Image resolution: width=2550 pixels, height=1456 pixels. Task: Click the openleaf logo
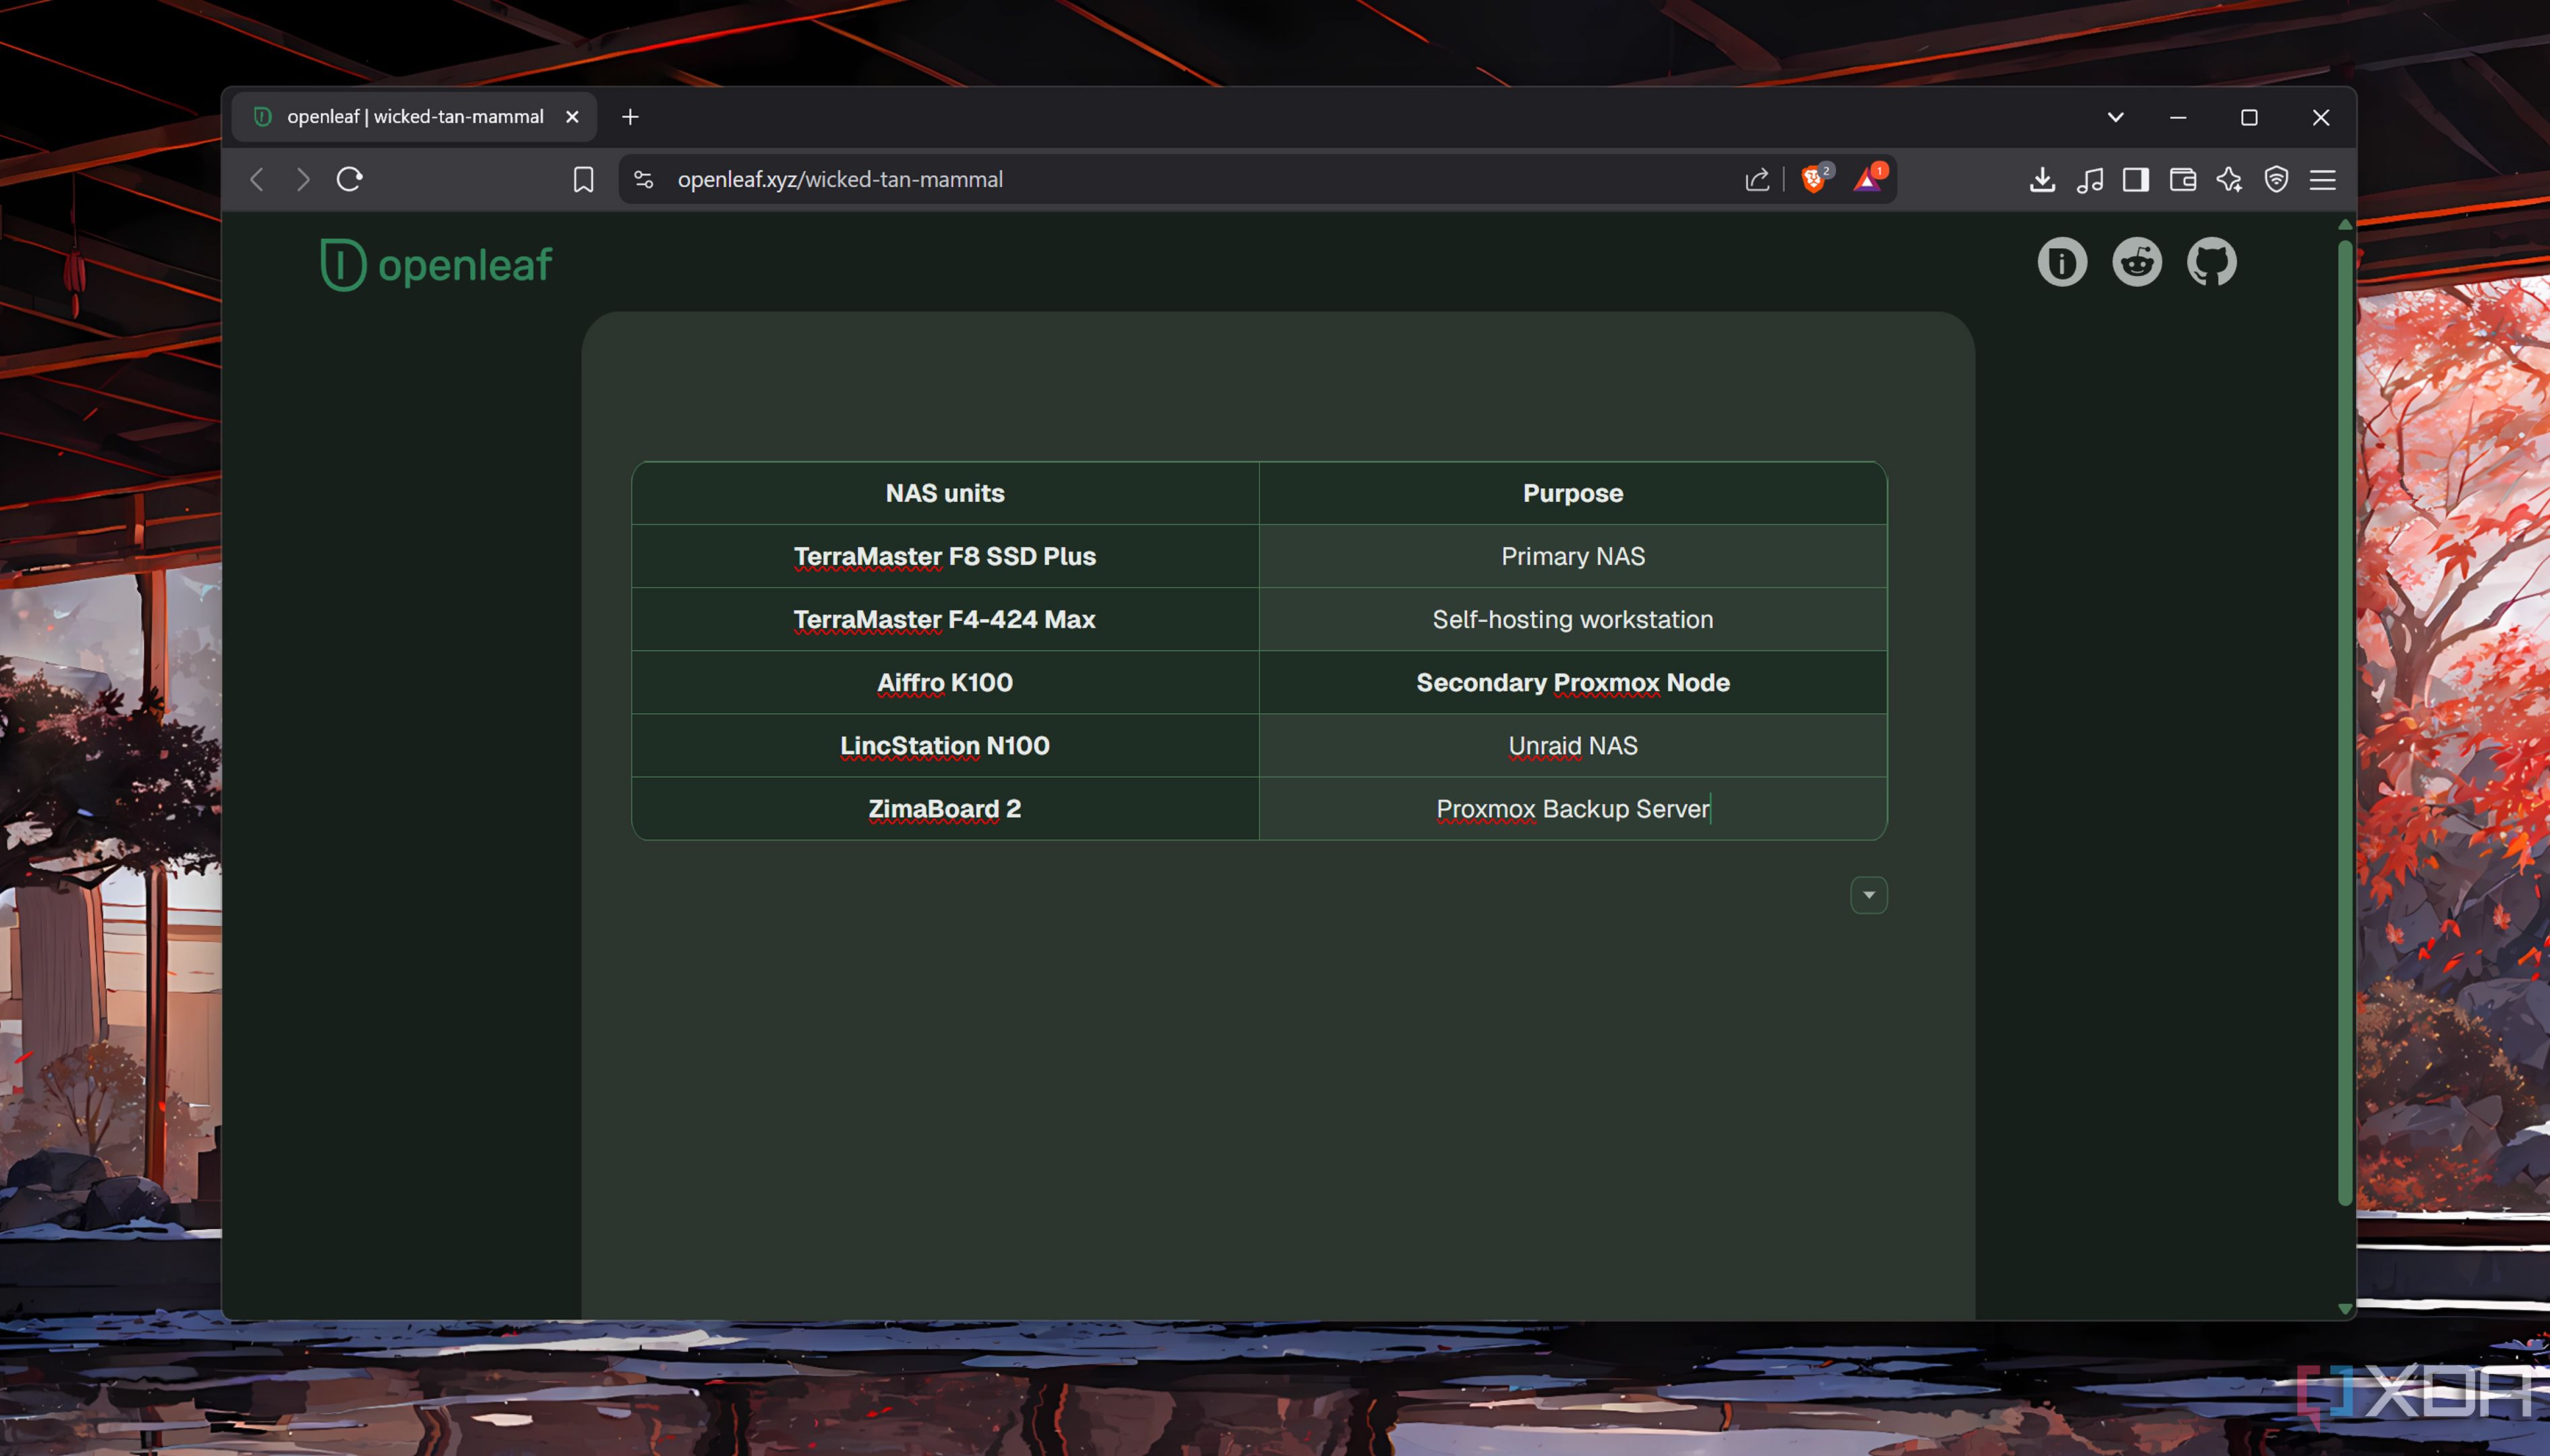coord(436,264)
